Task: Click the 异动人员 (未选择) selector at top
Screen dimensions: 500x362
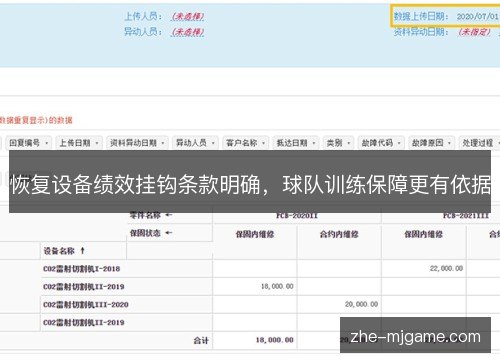Action: coord(188,32)
